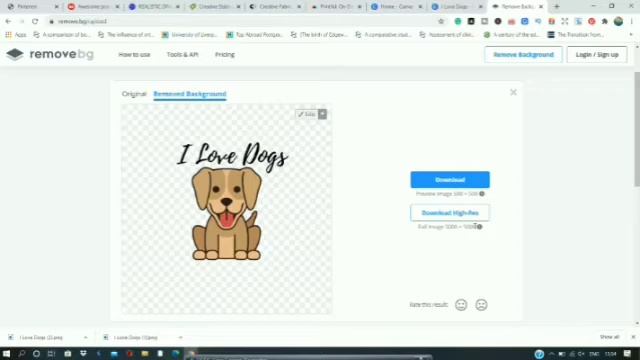Open Task View on the taskbar
Screen dimensions: 640x360
(x=51, y=354)
